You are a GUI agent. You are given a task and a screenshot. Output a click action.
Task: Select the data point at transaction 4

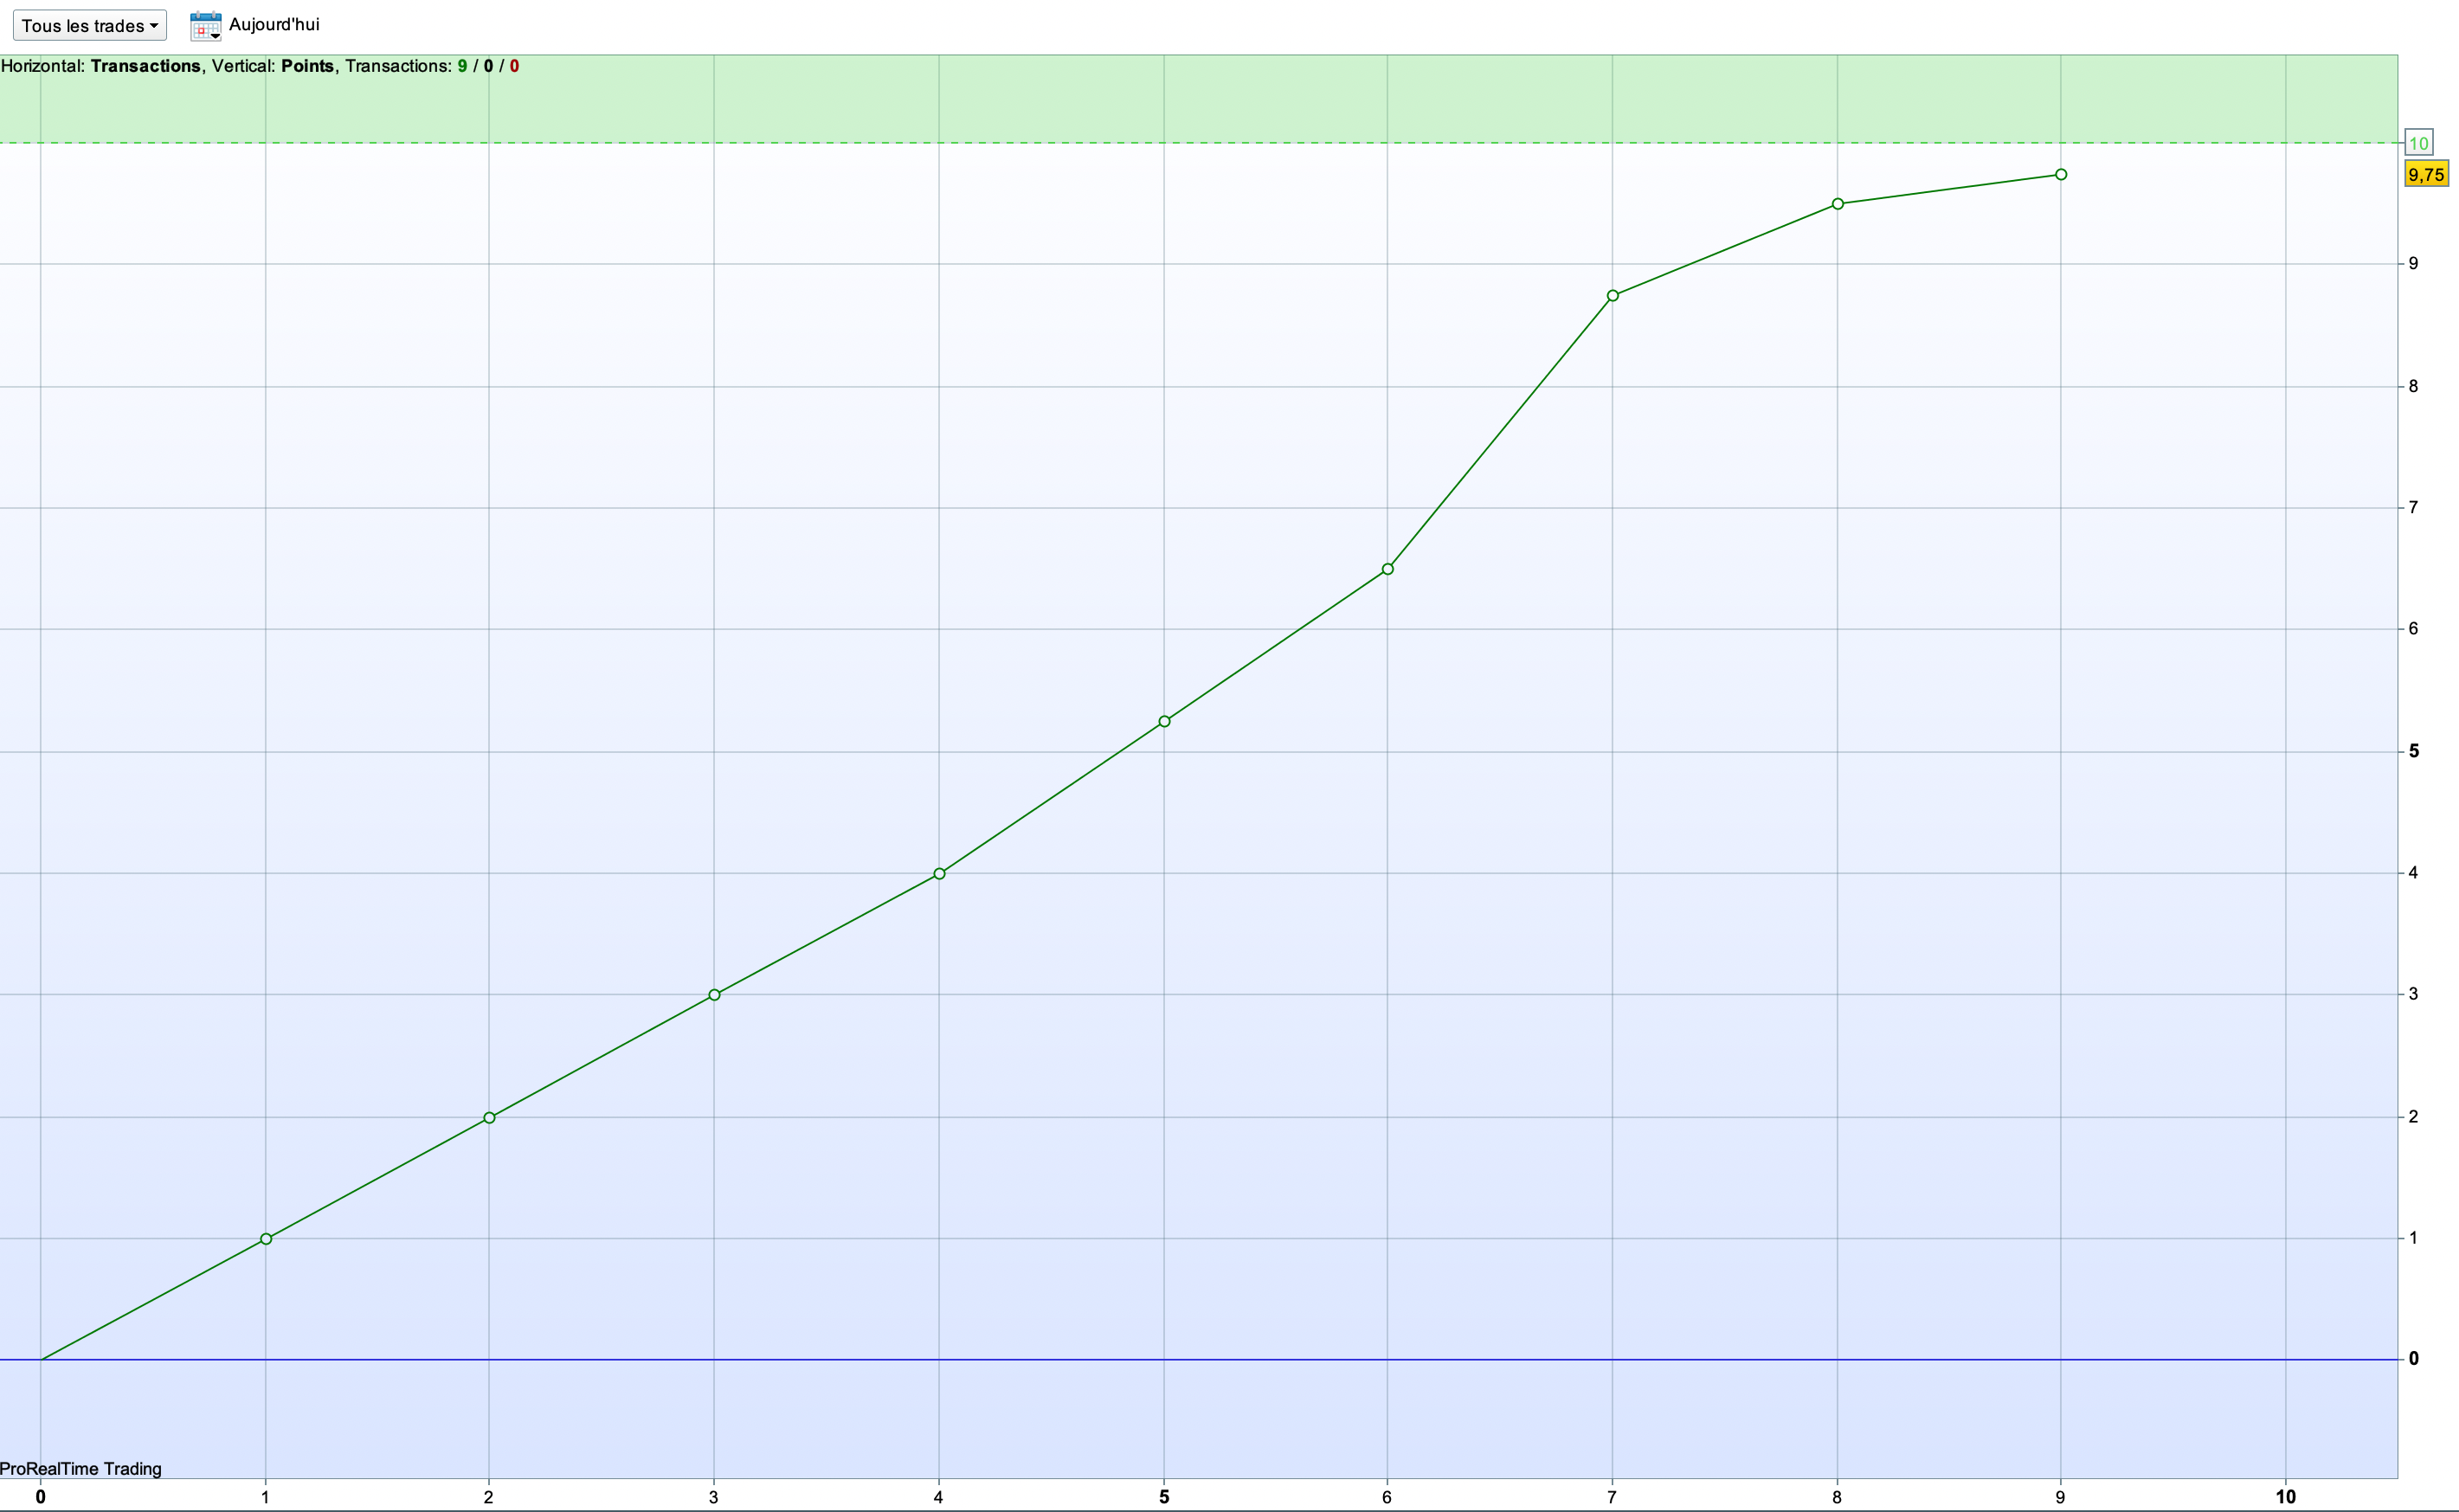[x=939, y=874]
